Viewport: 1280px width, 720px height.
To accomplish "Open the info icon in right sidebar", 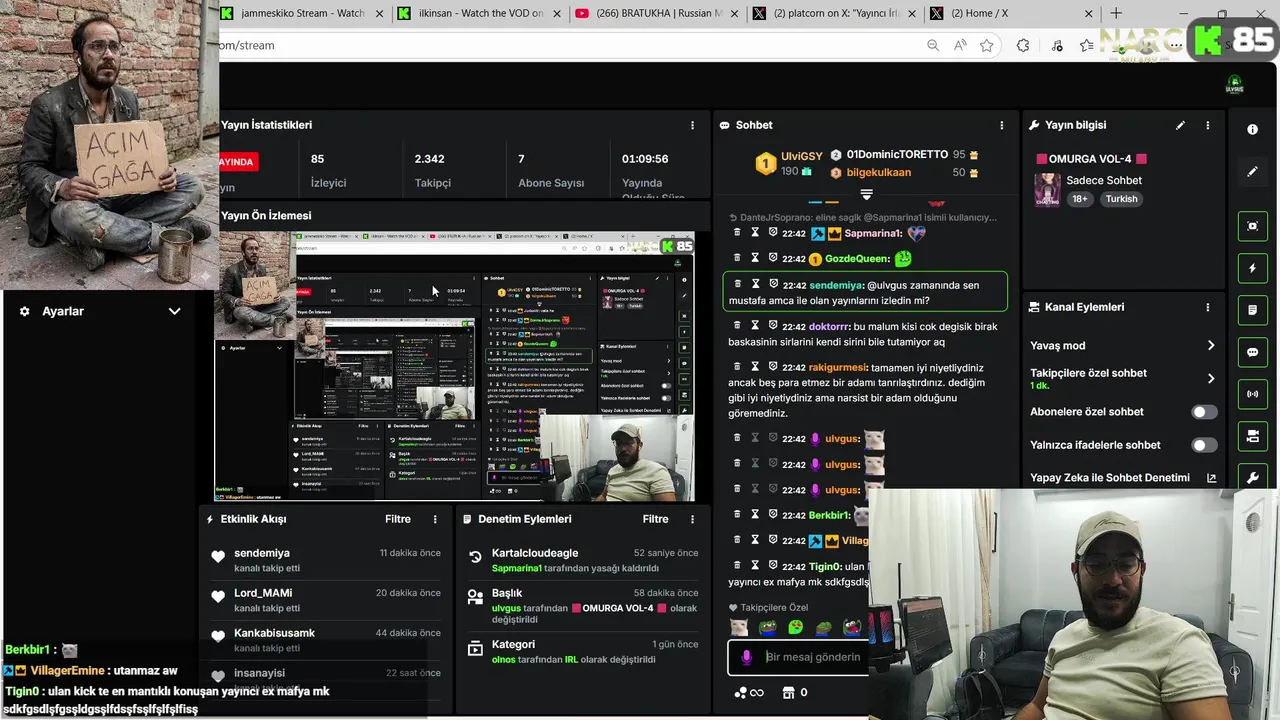I will tap(1252, 130).
